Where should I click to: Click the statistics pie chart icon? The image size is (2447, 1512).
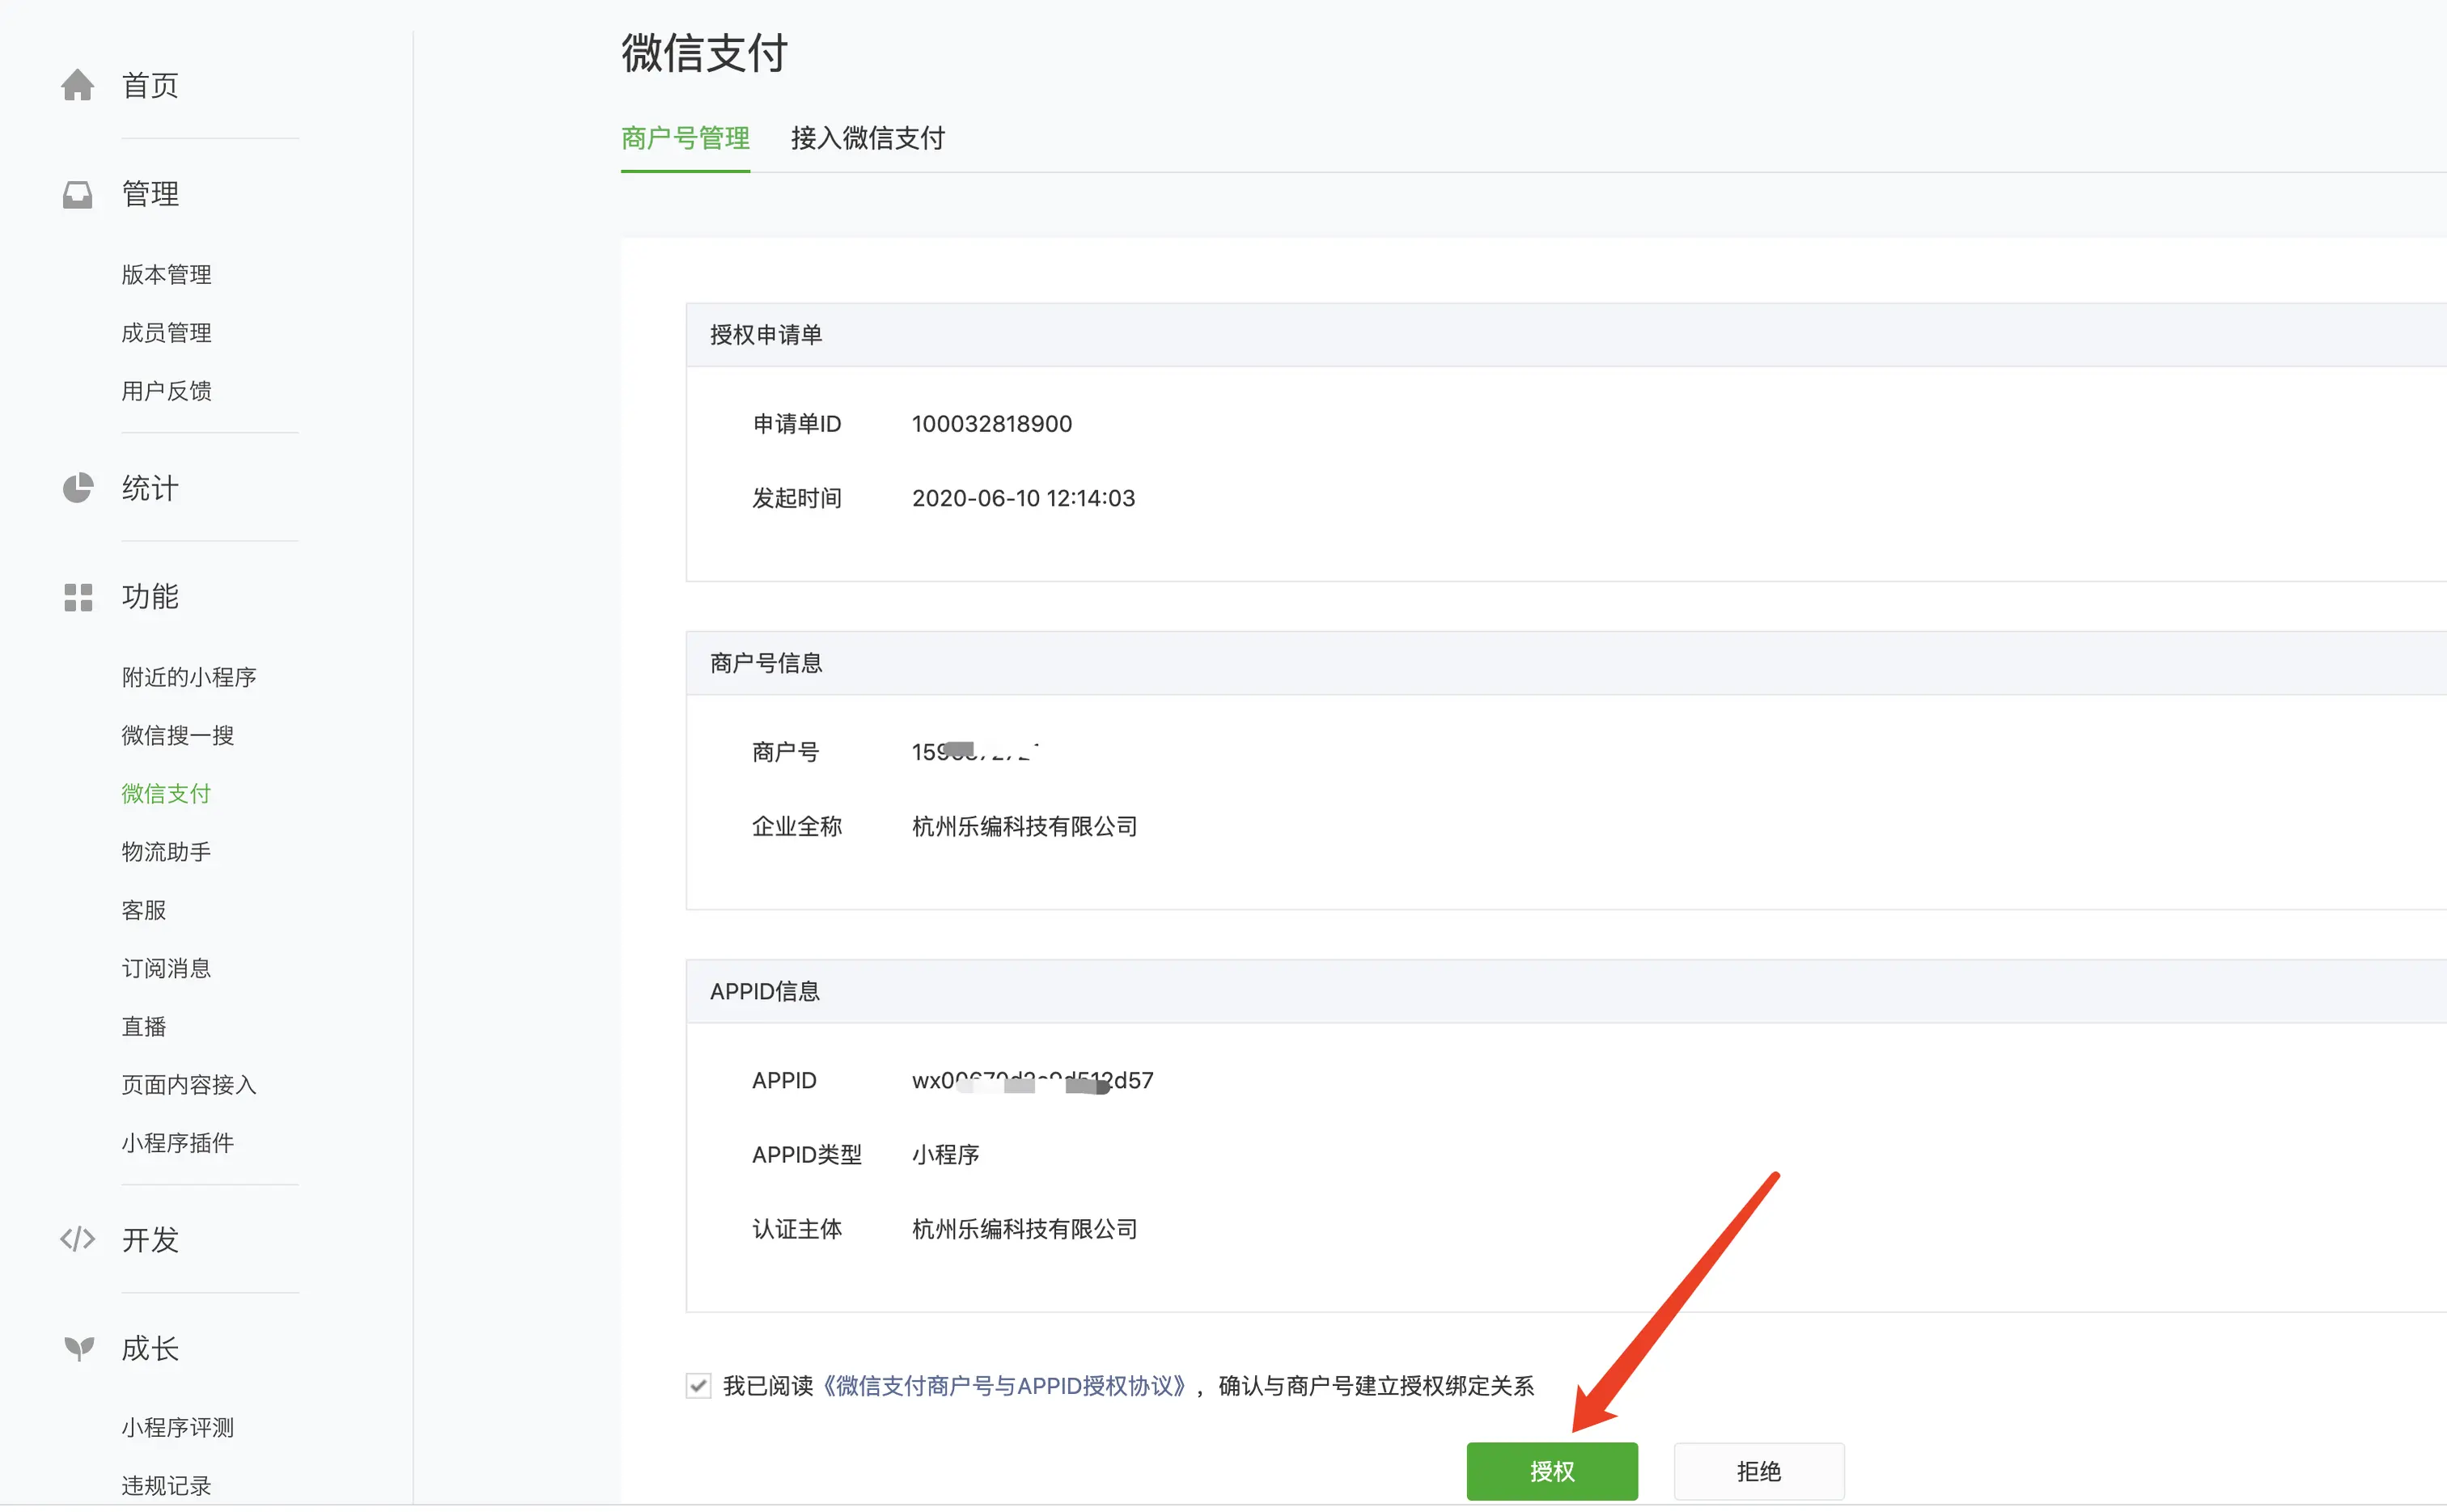[x=77, y=488]
